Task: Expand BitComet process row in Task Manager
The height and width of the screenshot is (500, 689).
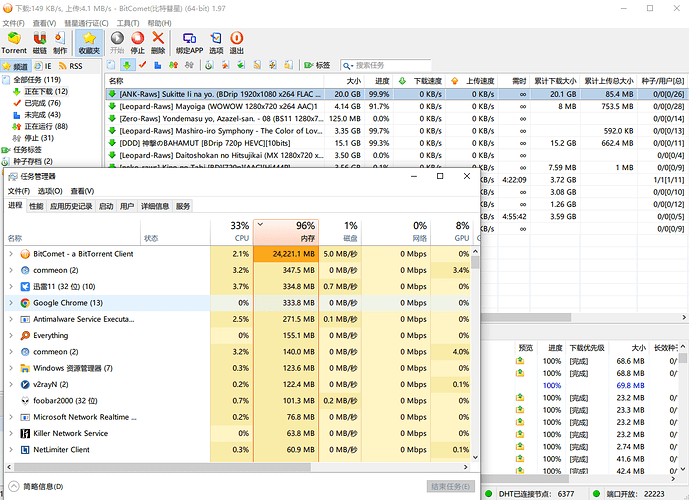Action: [11, 254]
